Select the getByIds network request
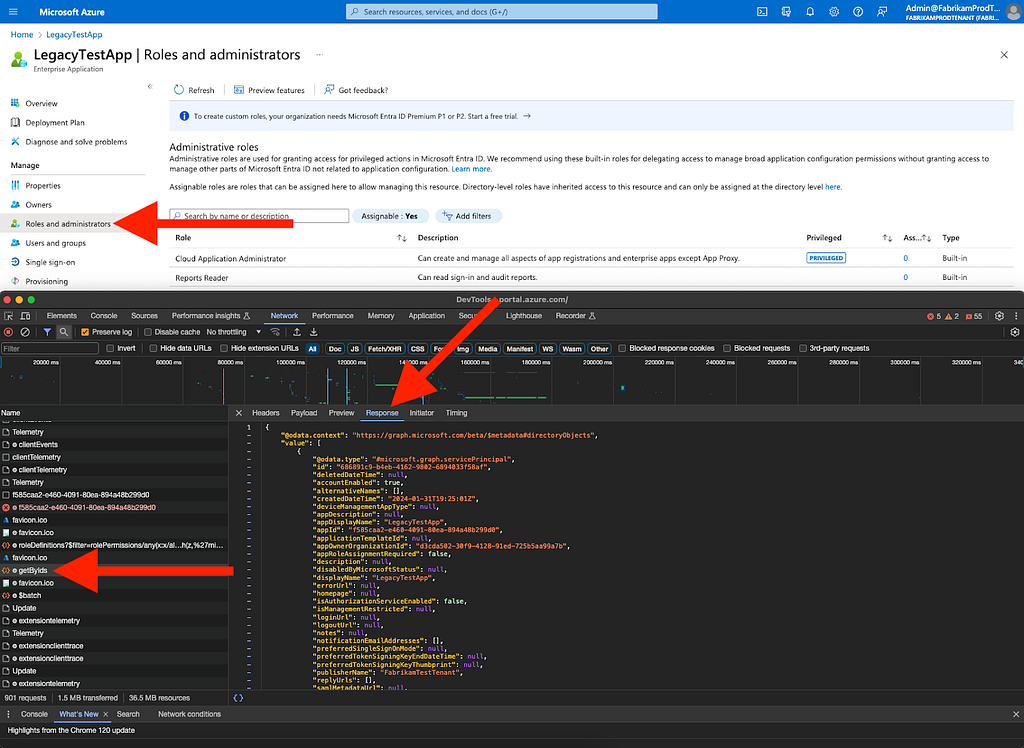 pyautogui.click(x=114, y=570)
